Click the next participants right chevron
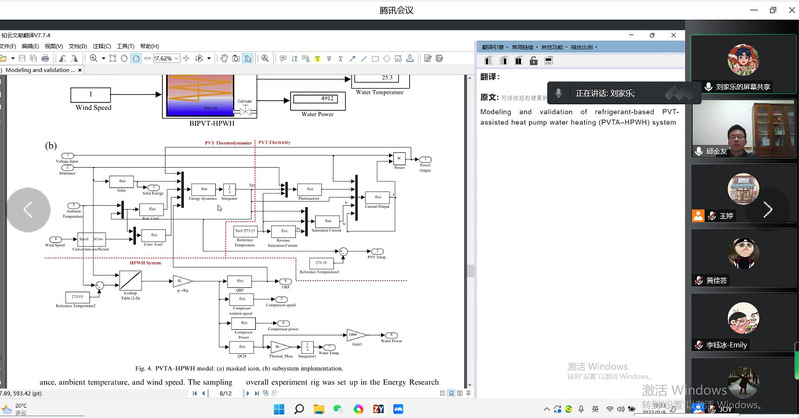Image resolution: width=799 pixels, height=418 pixels. (x=767, y=210)
